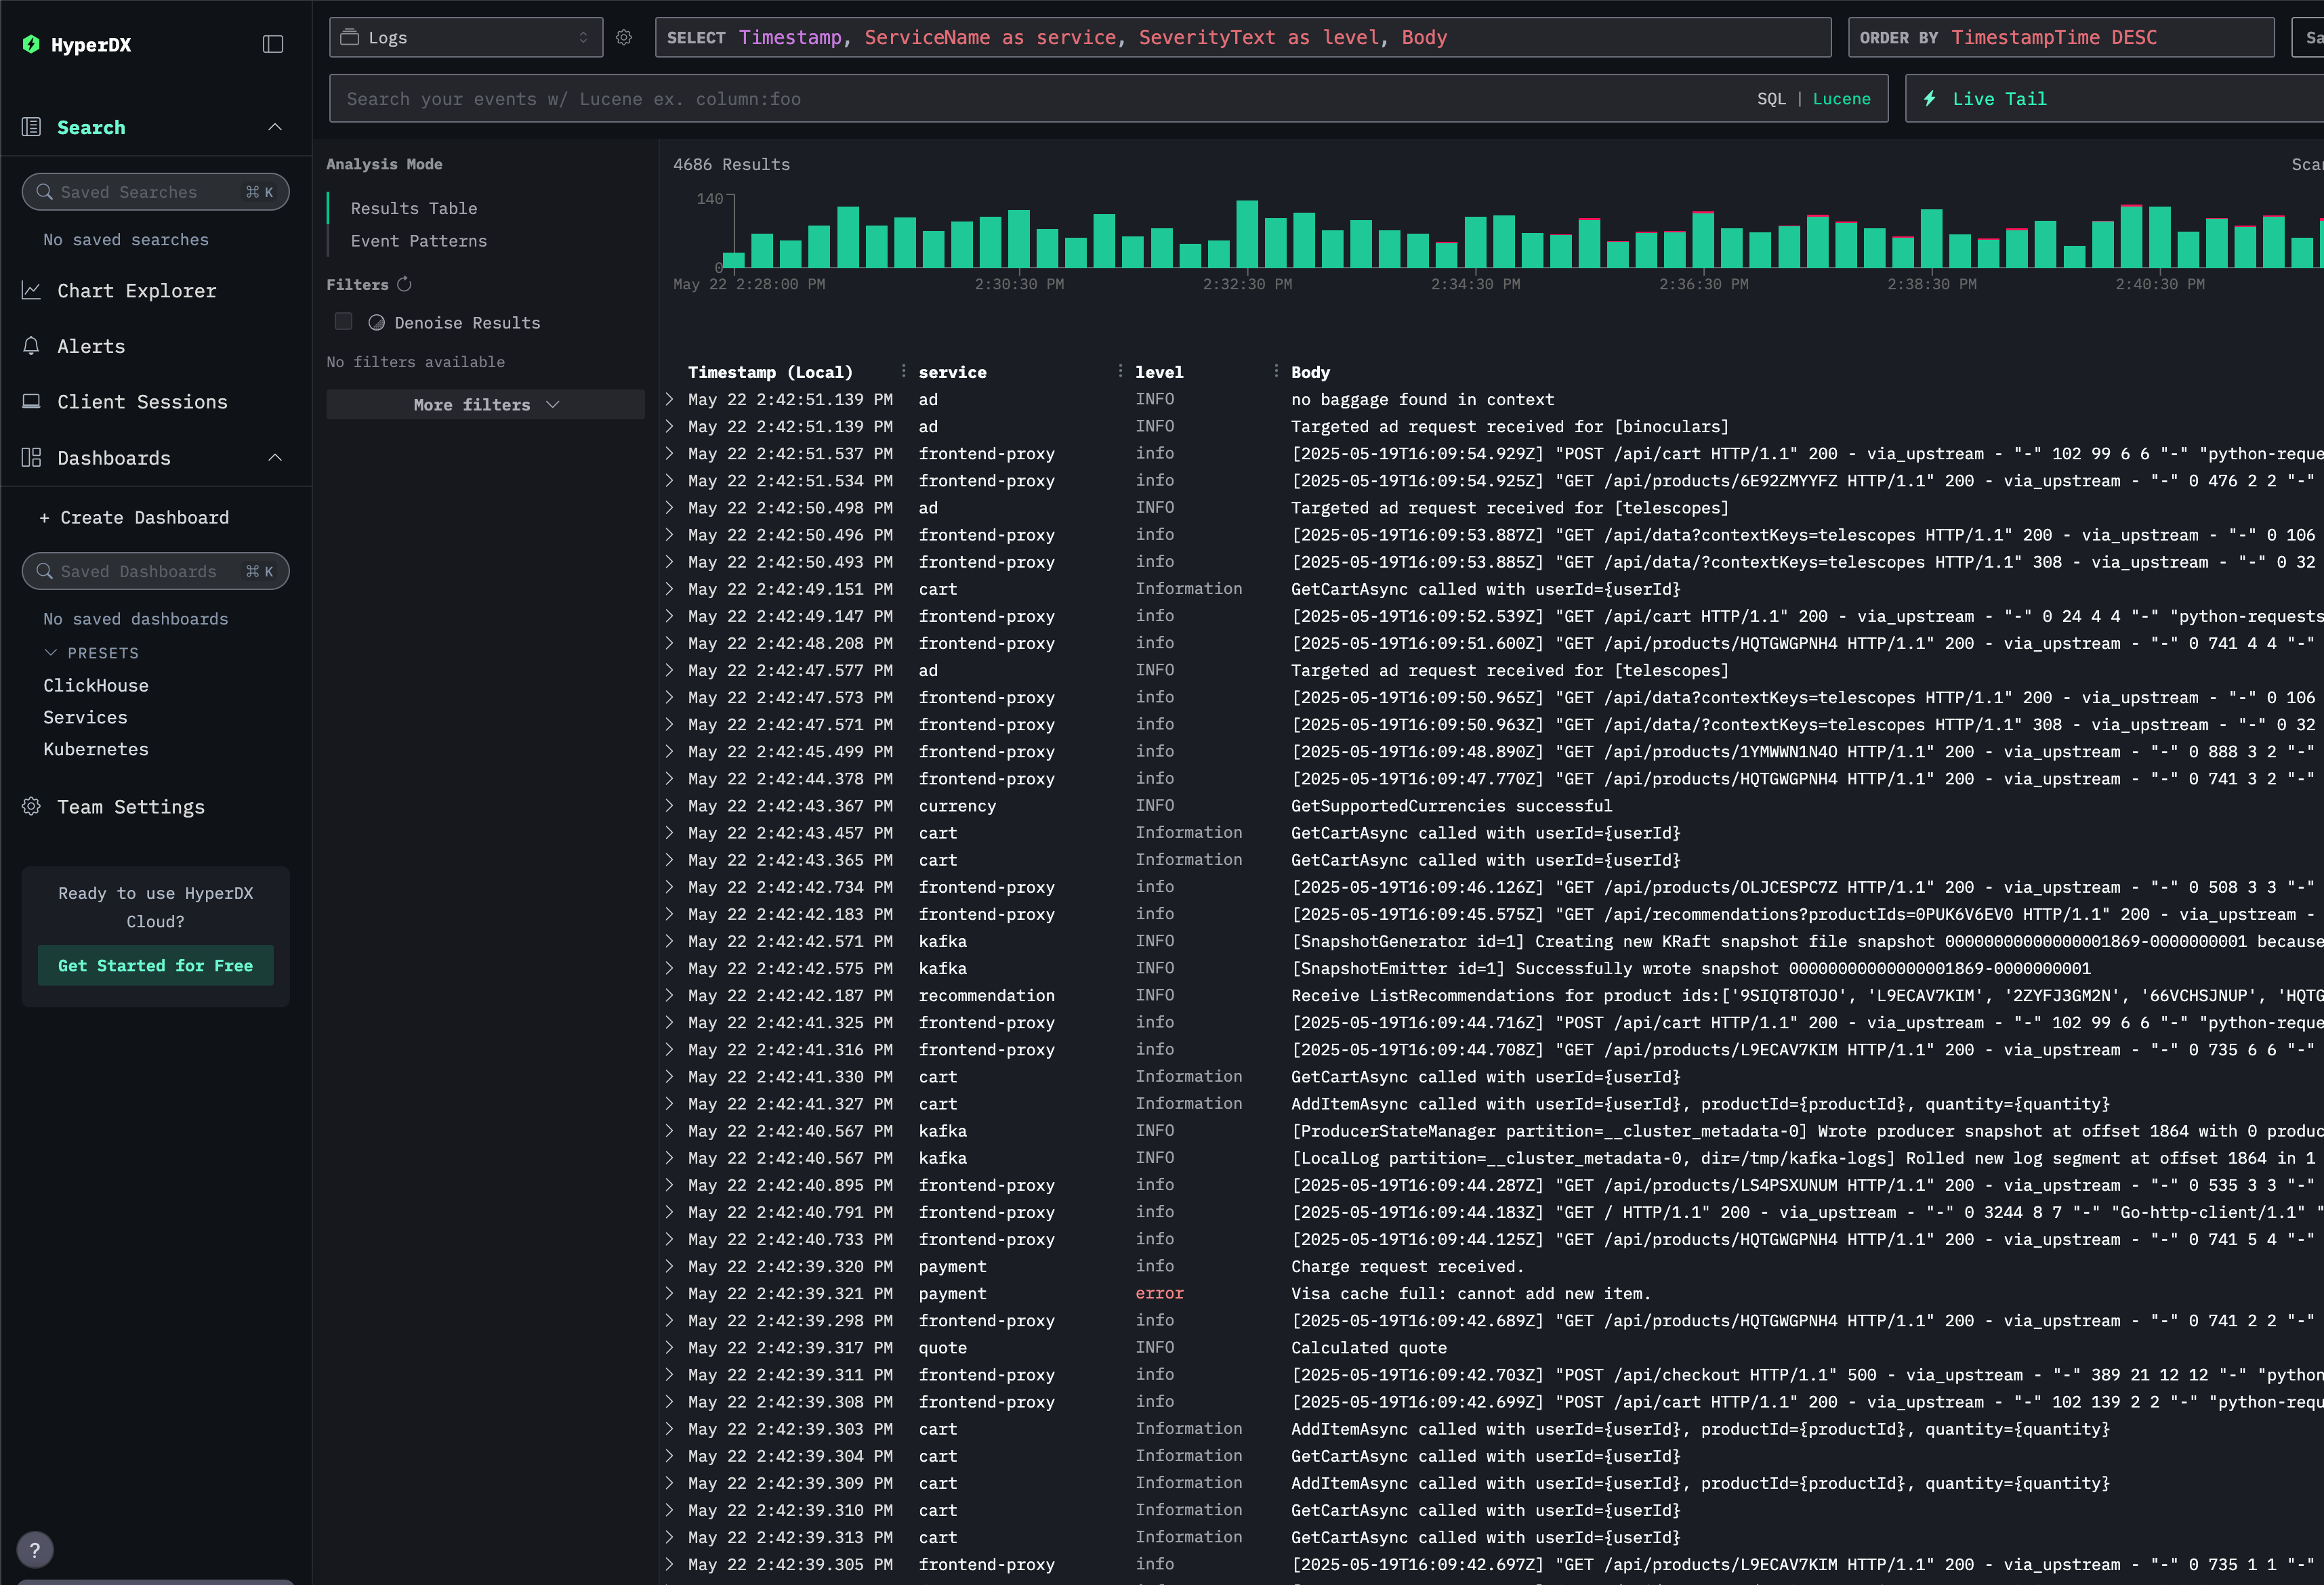This screenshot has height=1585, width=2324.
Task: Select the Results Table view
Action: [x=413, y=208]
